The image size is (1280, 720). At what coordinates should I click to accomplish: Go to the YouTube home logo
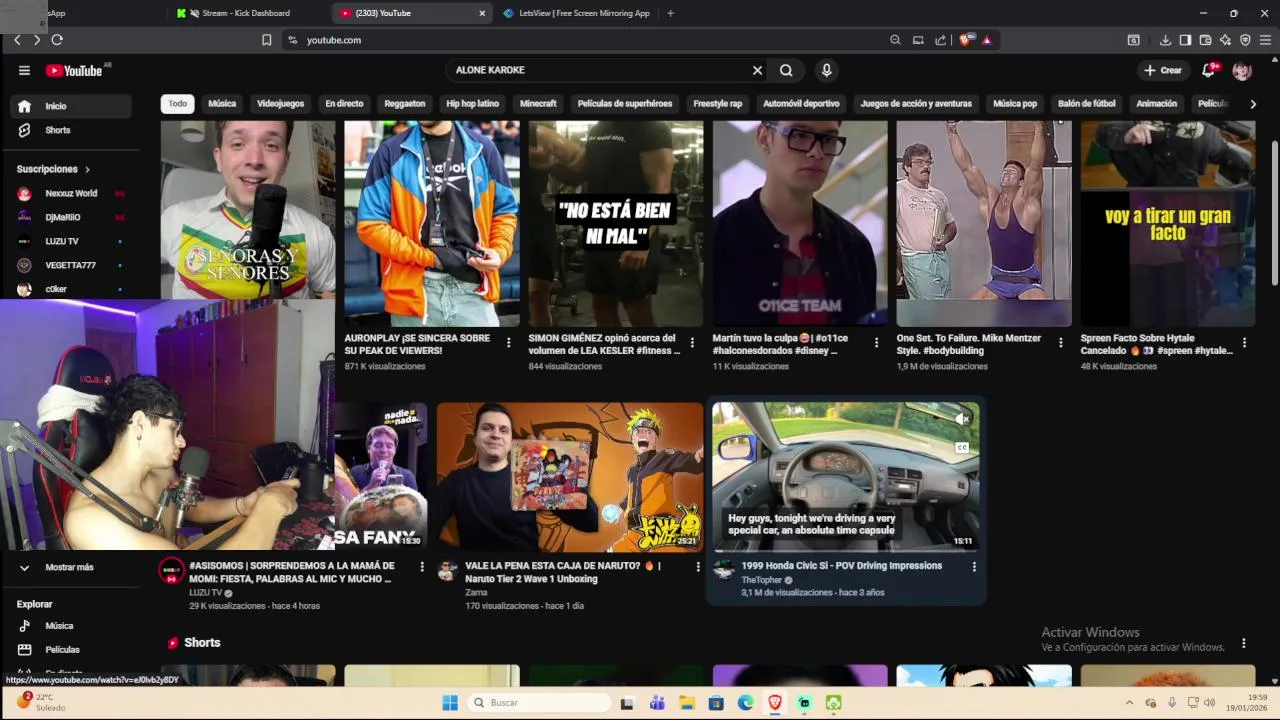point(74,70)
